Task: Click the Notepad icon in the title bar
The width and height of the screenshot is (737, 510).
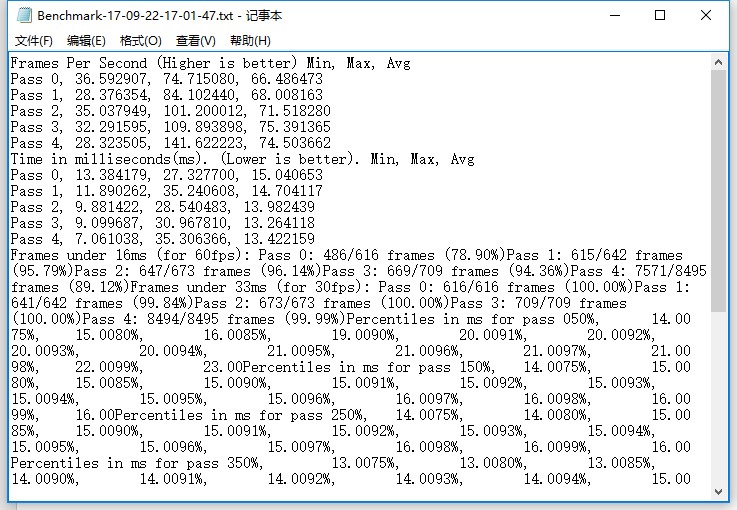Action: [x=20, y=16]
